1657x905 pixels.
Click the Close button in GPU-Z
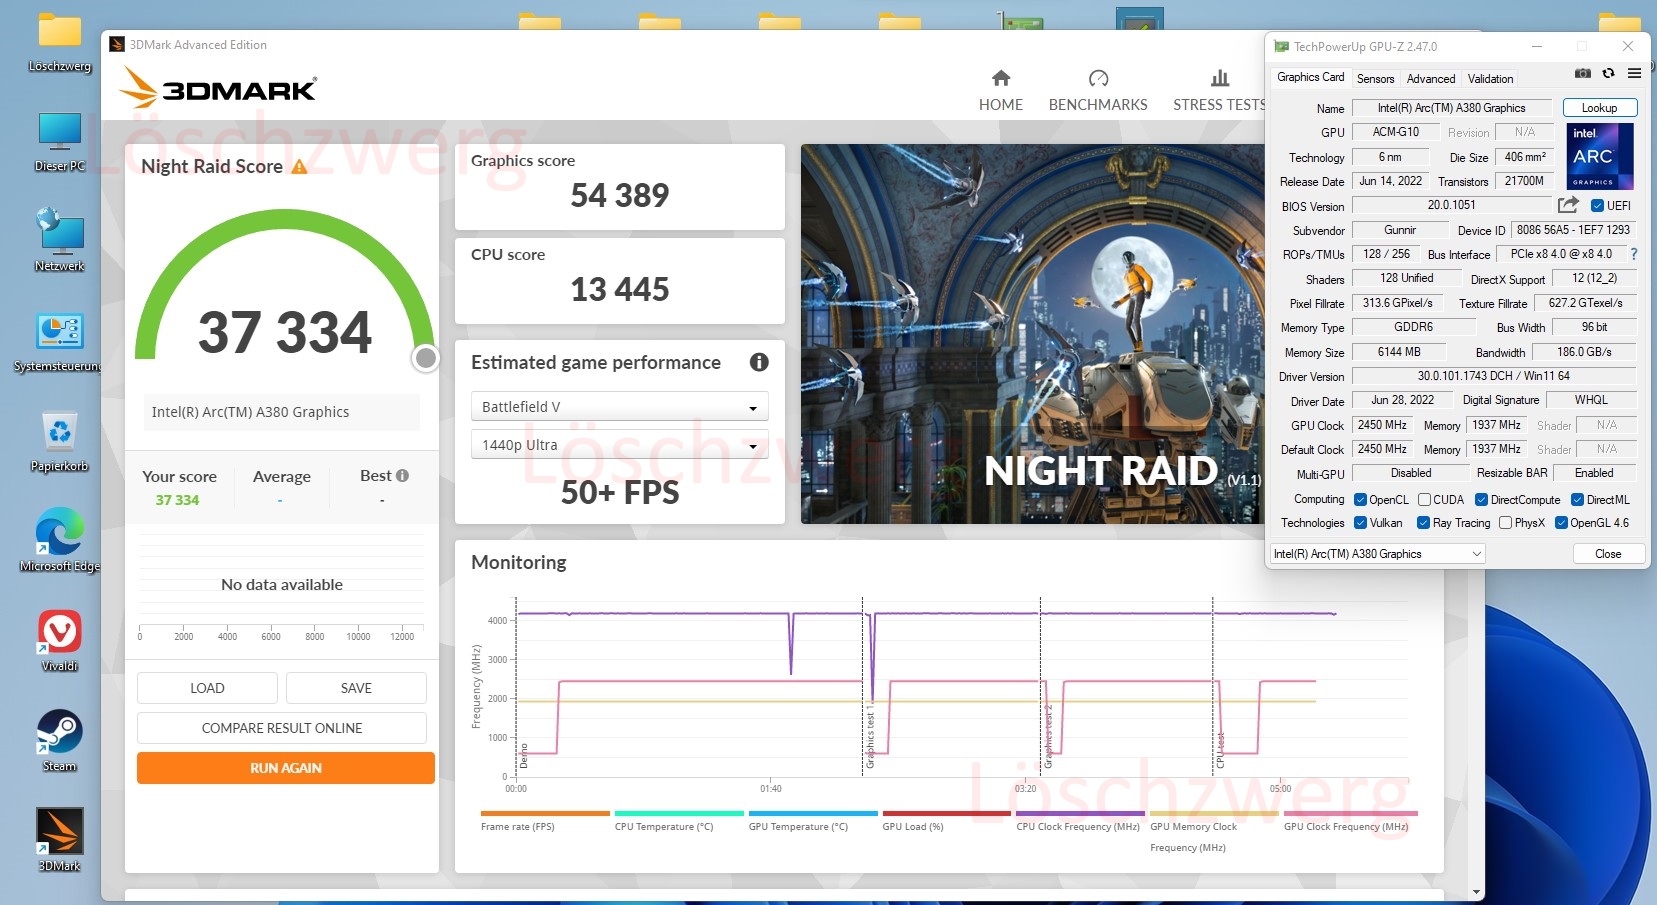tap(1608, 554)
